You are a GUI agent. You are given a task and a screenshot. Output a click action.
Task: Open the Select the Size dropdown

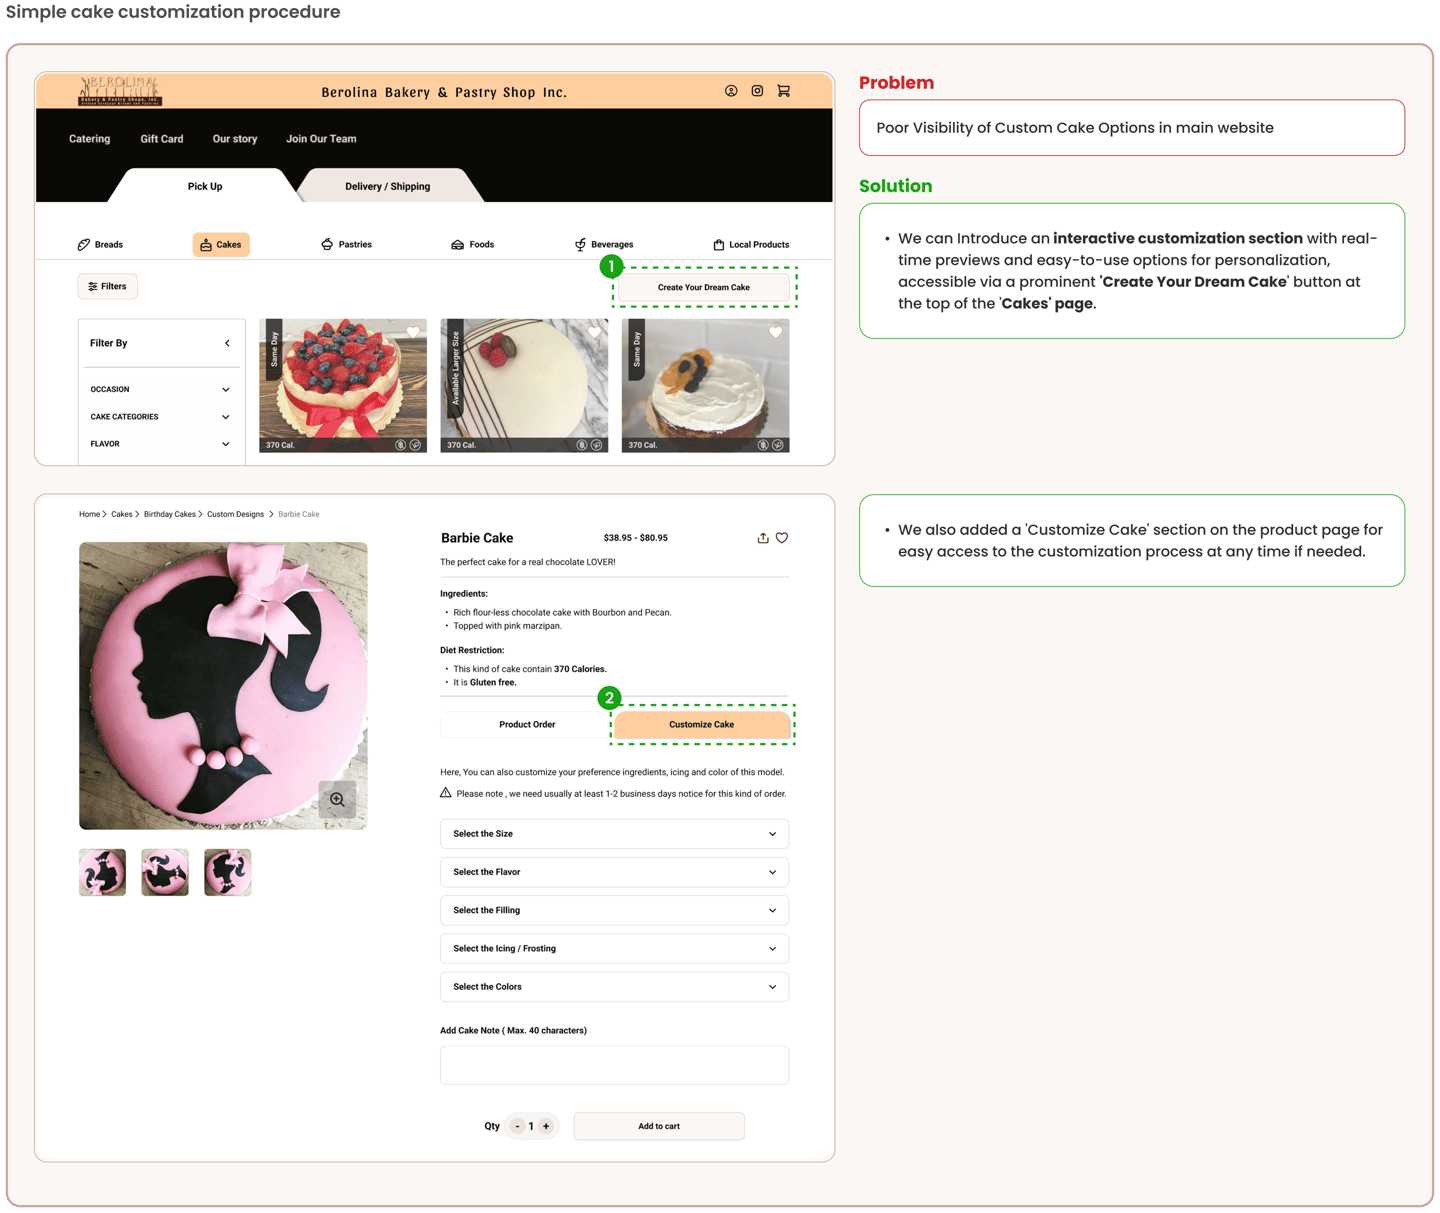pyautogui.click(x=614, y=834)
